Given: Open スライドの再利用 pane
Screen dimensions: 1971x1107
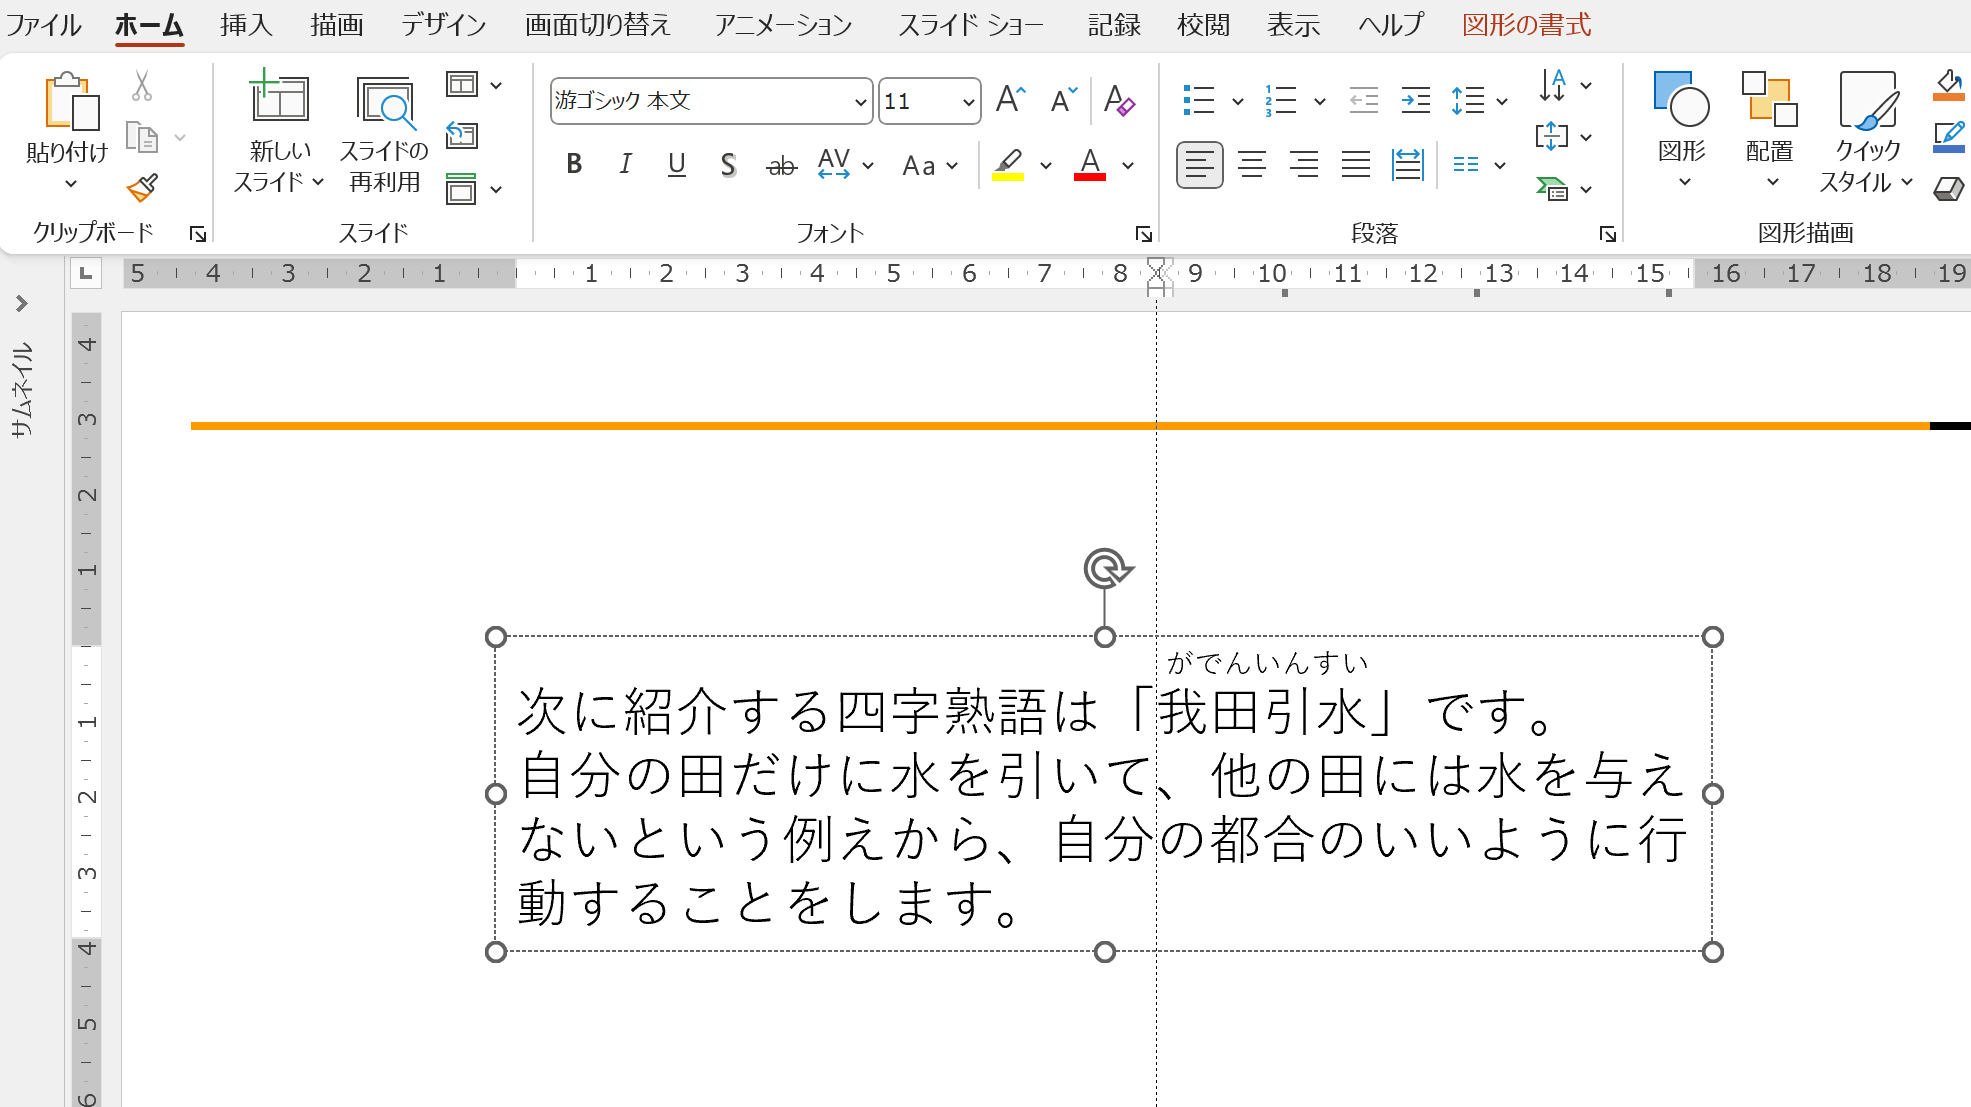Looking at the screenshot, I should click(x=384, y=130).
